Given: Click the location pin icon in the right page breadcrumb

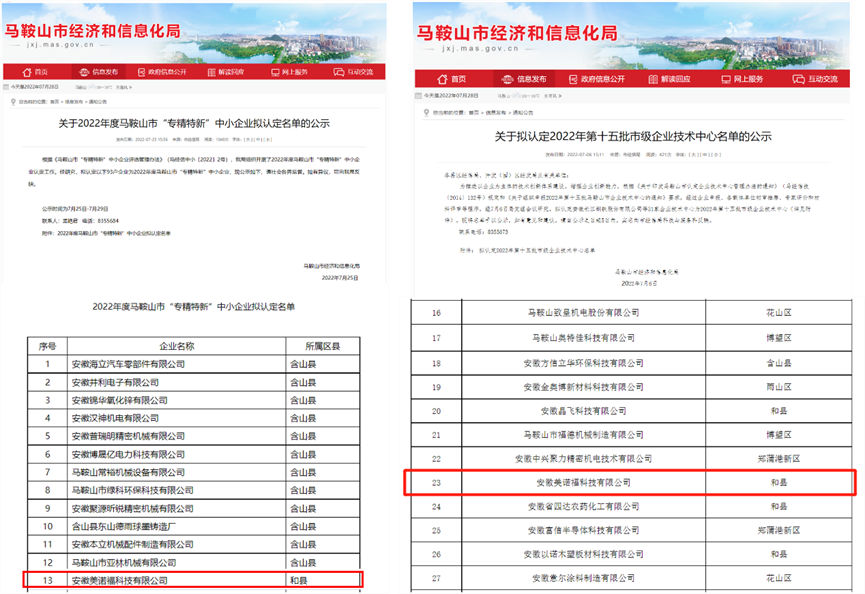Looking at the screenshot, I should tap(426, 113).
